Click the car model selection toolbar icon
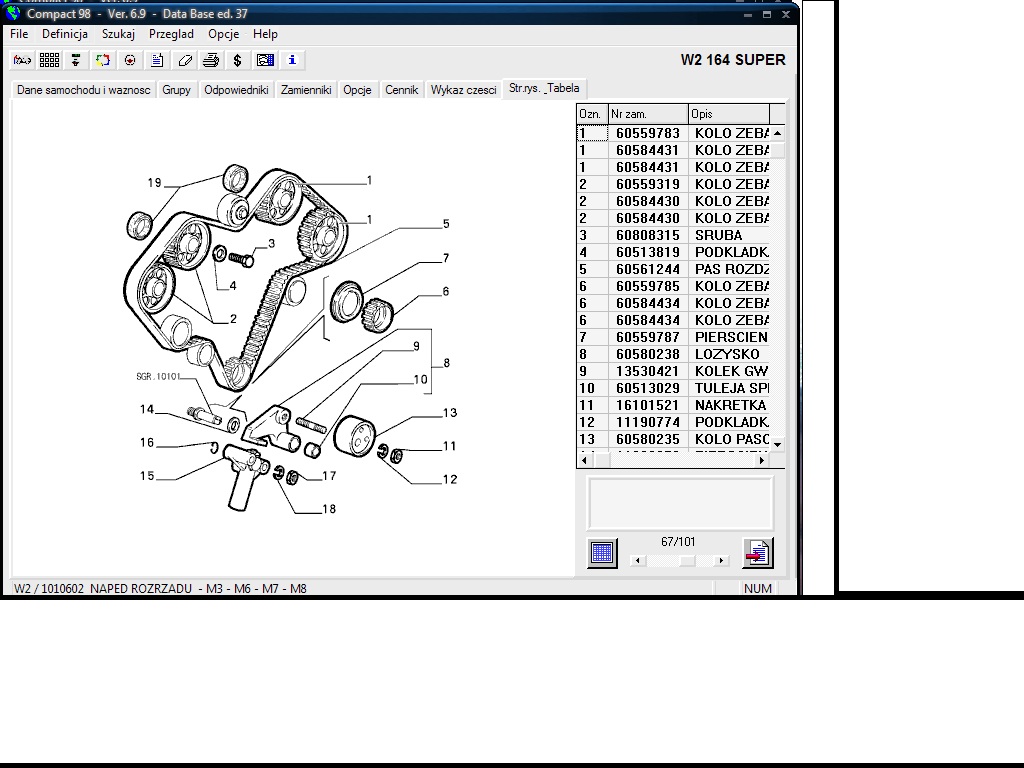Screen dimensions: 1024x768 pyautogui.click(x=22, y=60)
